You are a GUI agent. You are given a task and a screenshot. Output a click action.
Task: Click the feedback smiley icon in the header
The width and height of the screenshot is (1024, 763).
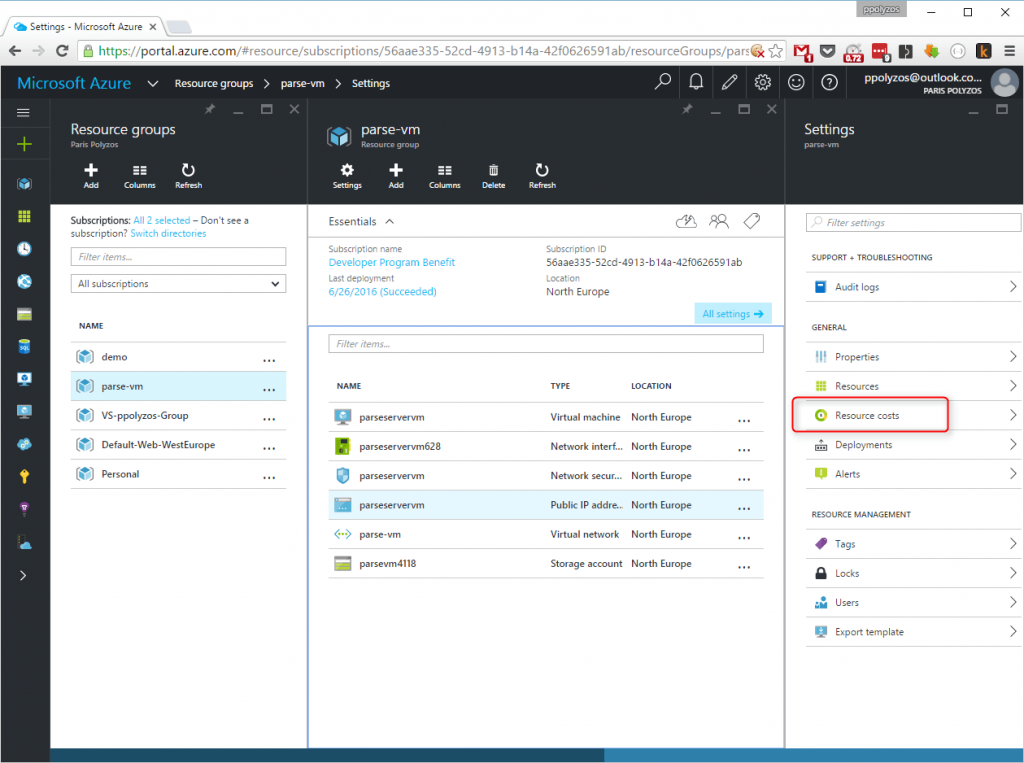(x=796, y=83)
